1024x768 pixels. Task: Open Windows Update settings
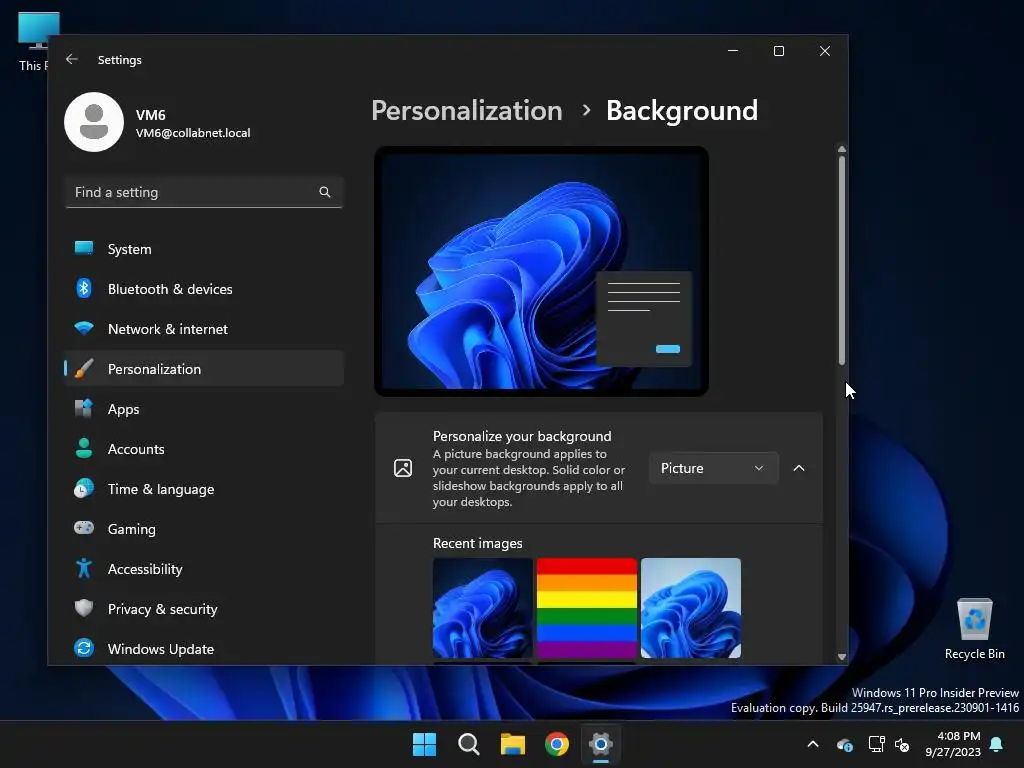pyautogui.click(x=204, y=648)
